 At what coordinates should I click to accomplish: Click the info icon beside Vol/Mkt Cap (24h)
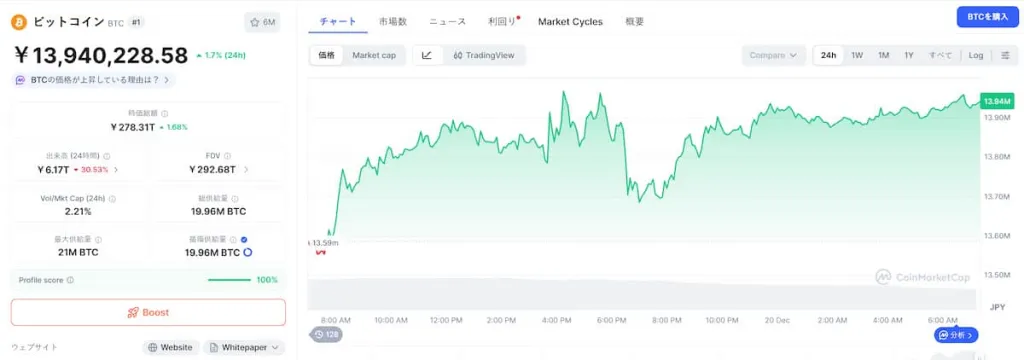(x=111, y=199)
